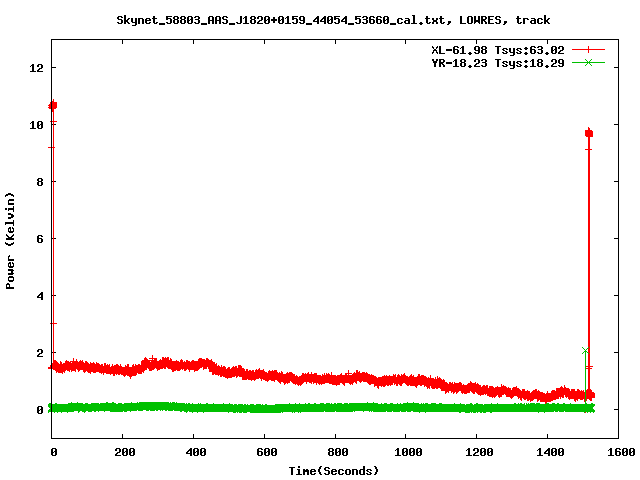Click the red spike peak near time zero
Screen dimensions: 640x480
tap(53, 106)
